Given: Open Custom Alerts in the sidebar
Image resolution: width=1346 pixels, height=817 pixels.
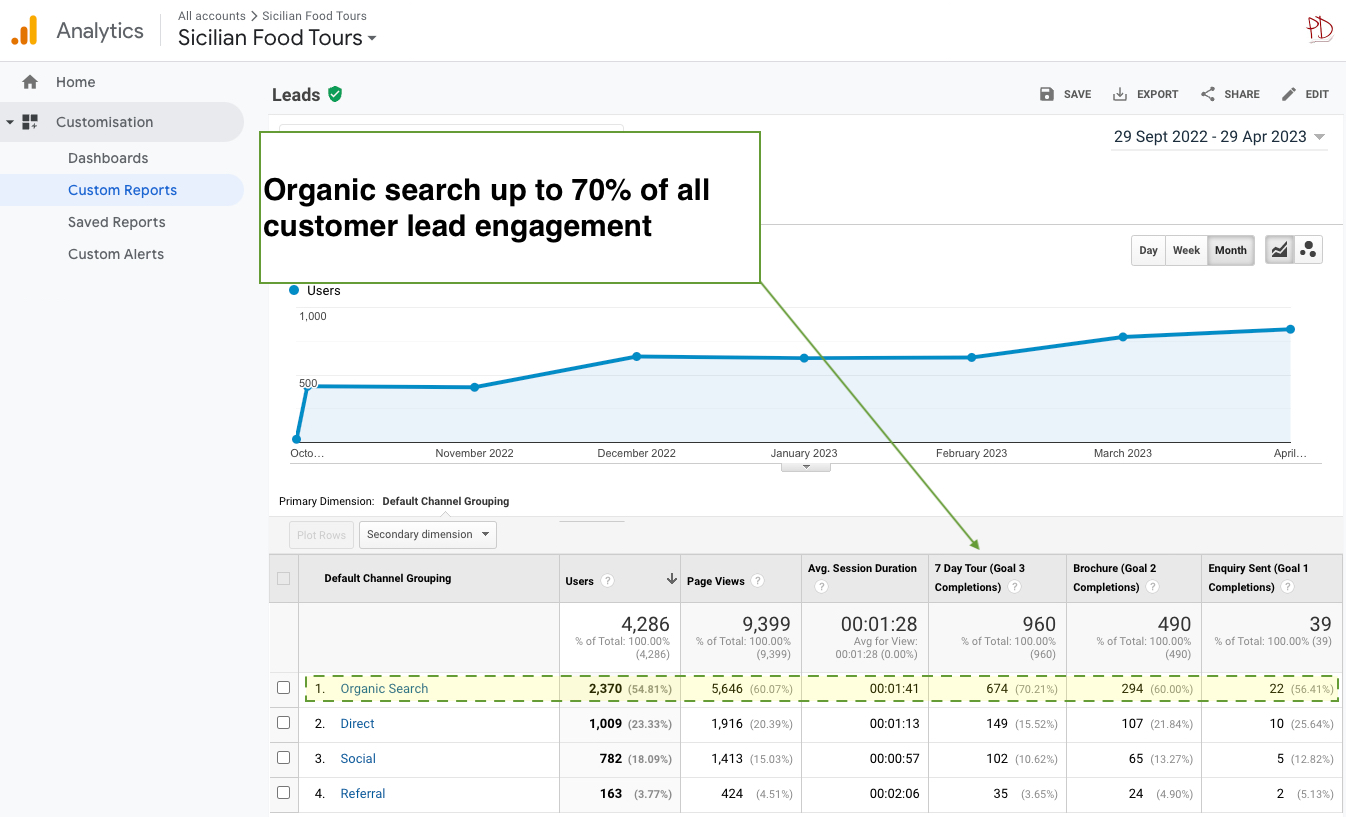Looking at the screenshot, I should point(116,254).
